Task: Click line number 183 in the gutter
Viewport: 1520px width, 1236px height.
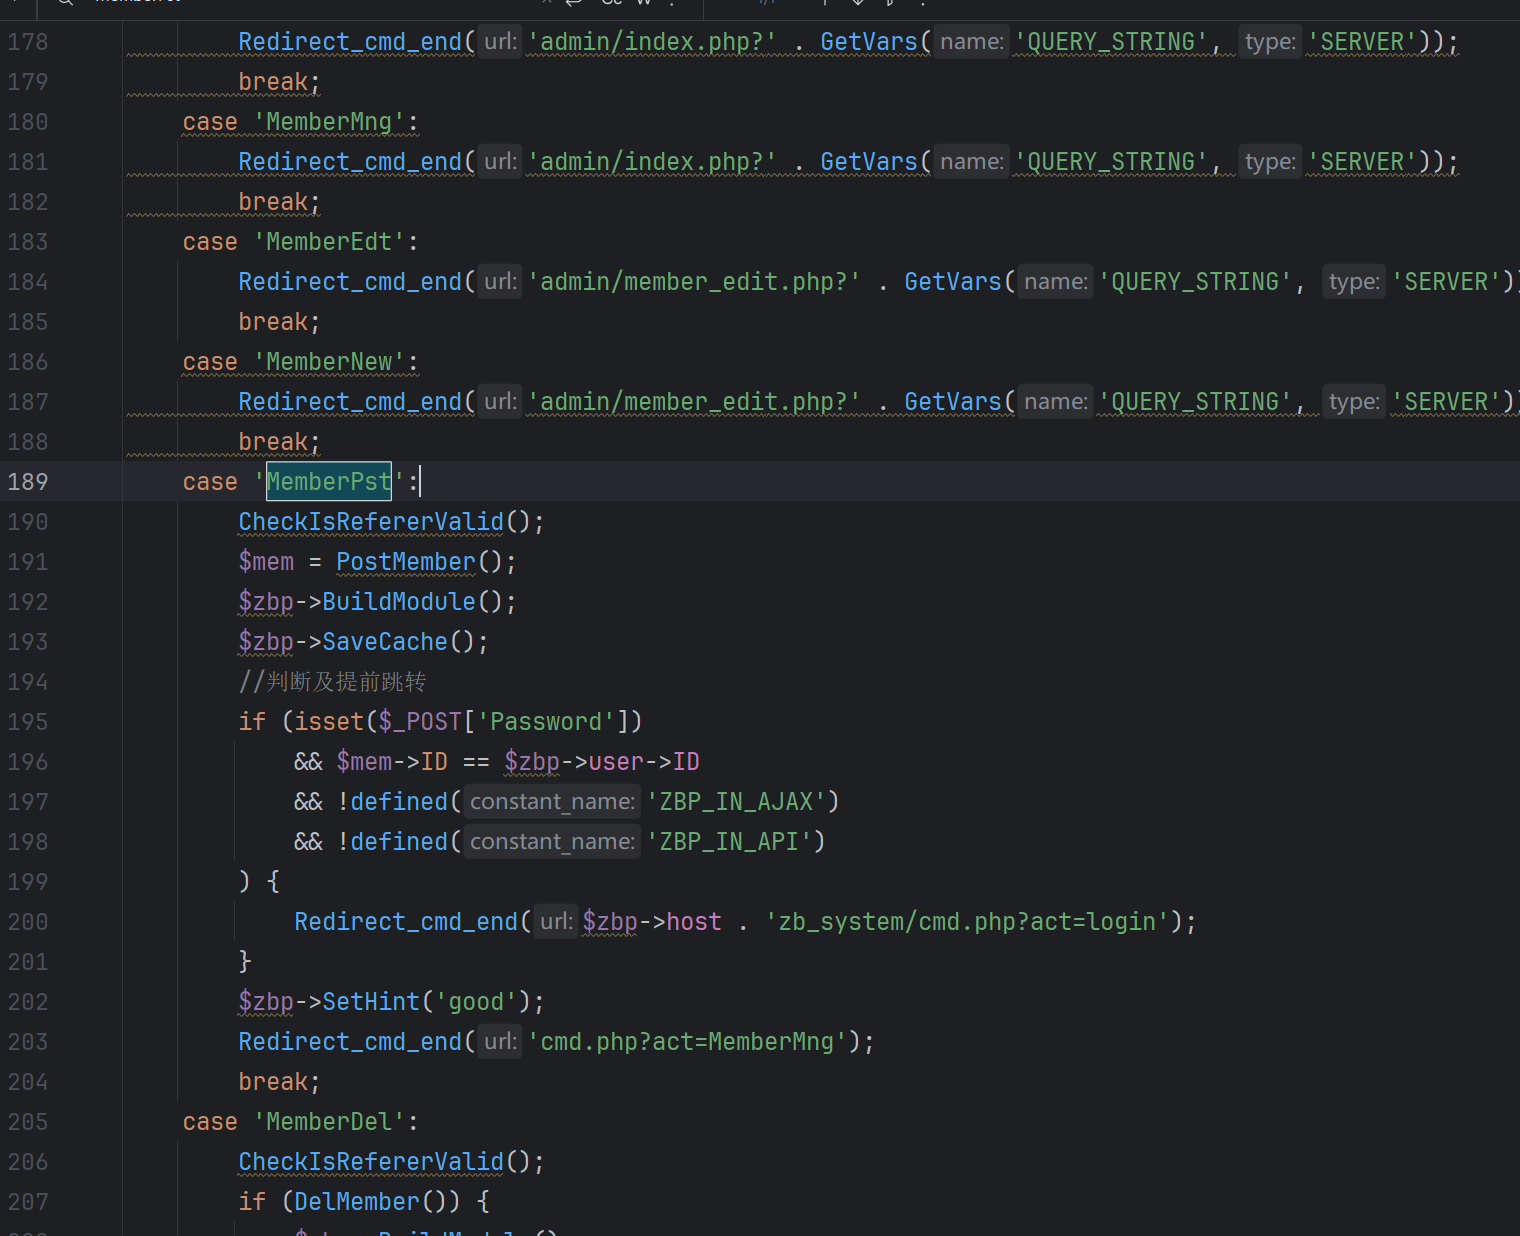Action: point(28,242)
